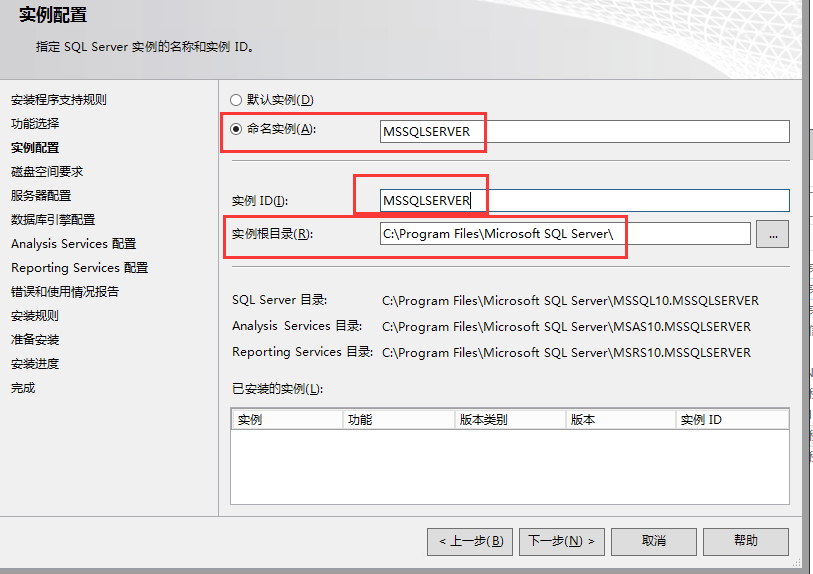Click the 已安装的实例(L) label
This screenshot has height=574, width=813.
pyautogui.click(x=277, y=389)
